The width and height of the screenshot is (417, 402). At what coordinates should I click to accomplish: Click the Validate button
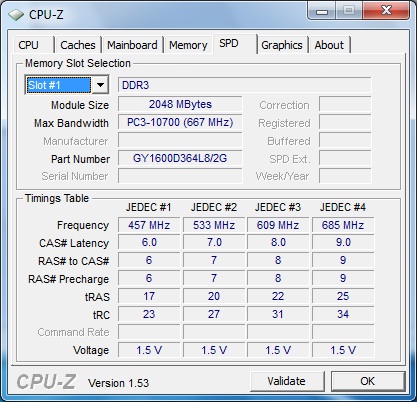(x=287, y=381)
